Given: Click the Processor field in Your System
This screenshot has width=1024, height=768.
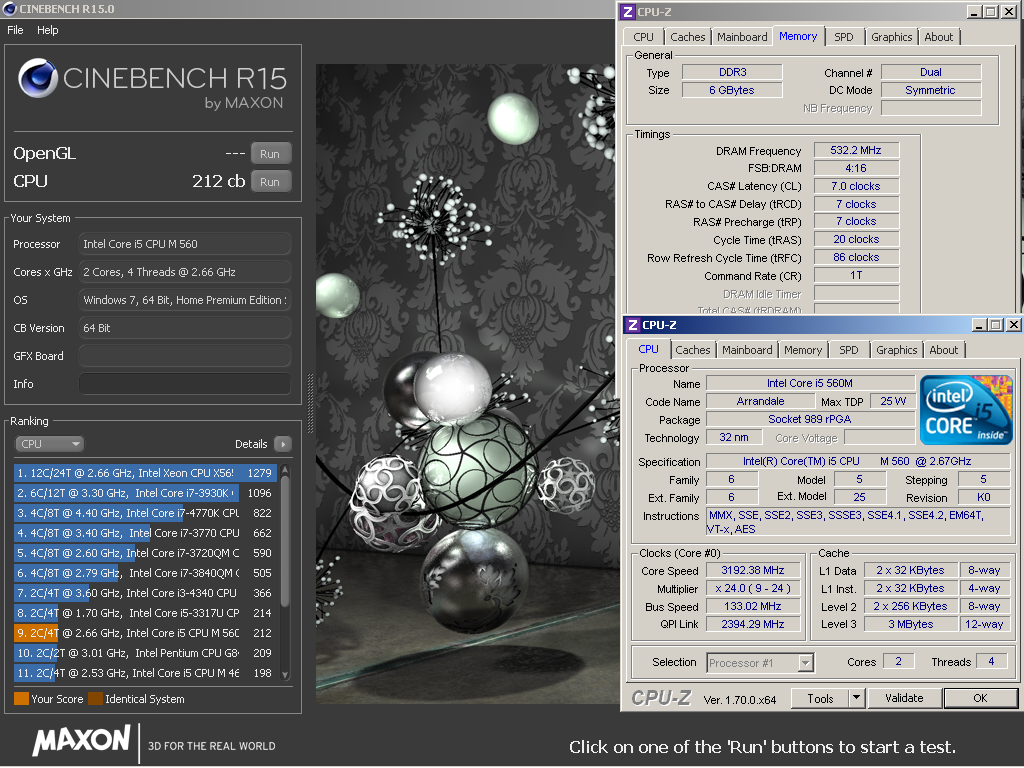Looking at the screenshot, I should [x=185, y=244].
